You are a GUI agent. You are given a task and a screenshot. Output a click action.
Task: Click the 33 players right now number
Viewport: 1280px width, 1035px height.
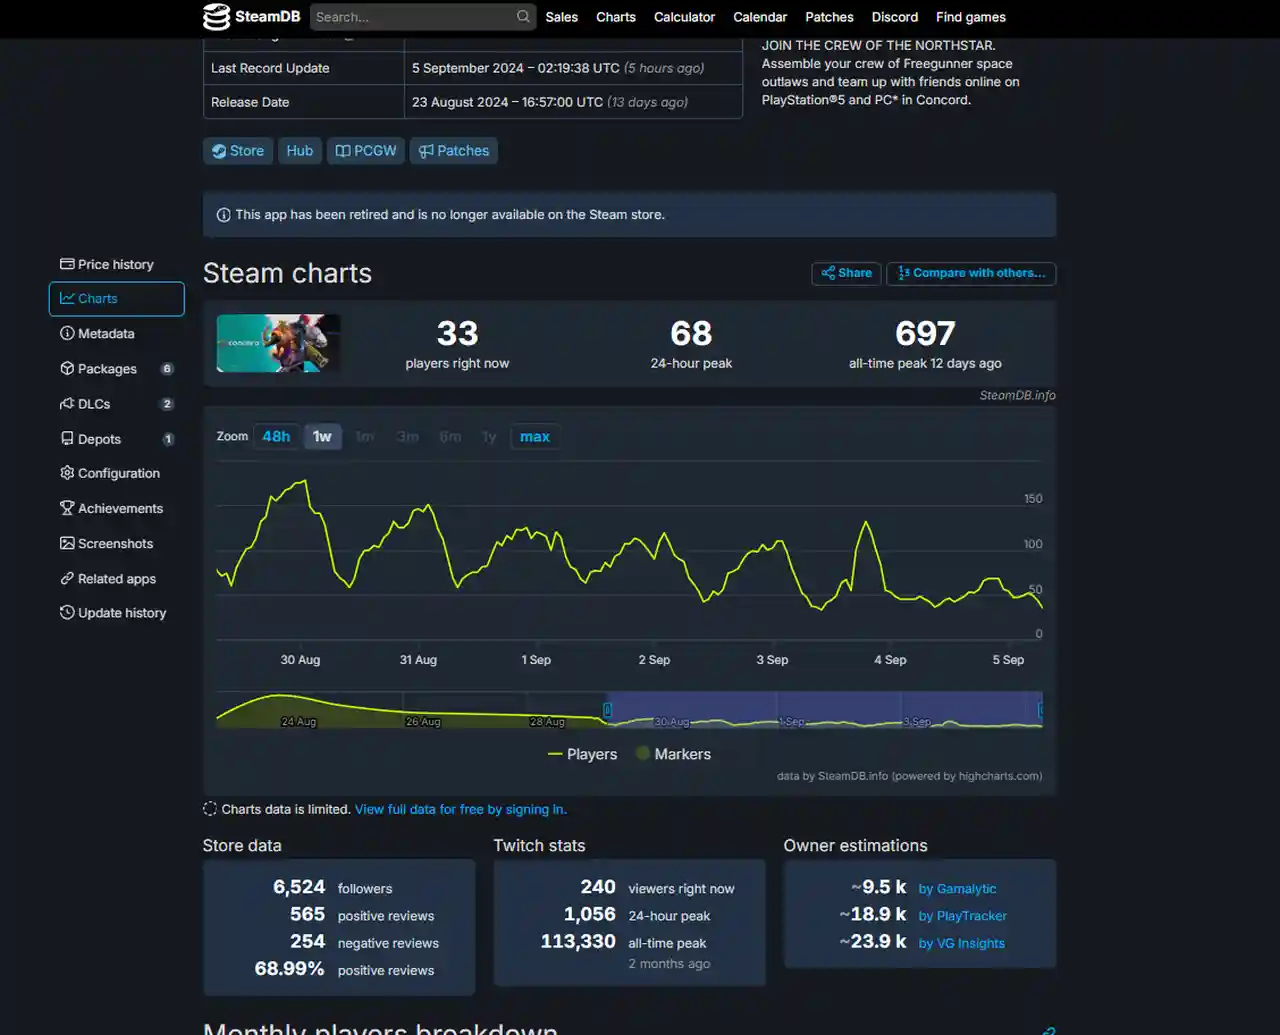click(x=457, y=333)
